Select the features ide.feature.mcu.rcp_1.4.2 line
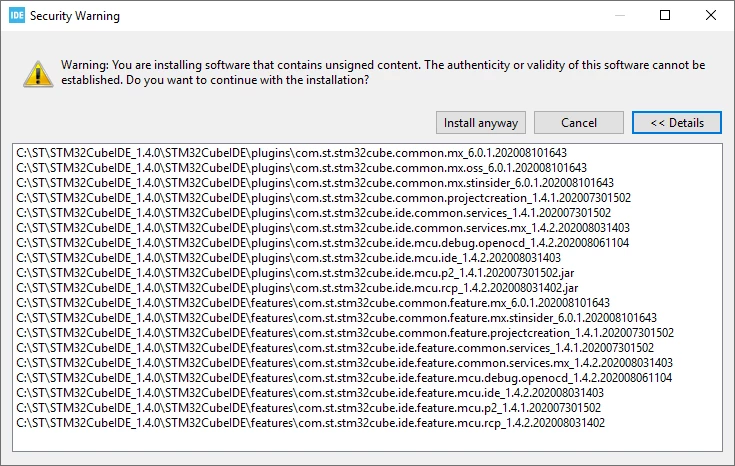 tap(310, 423)
